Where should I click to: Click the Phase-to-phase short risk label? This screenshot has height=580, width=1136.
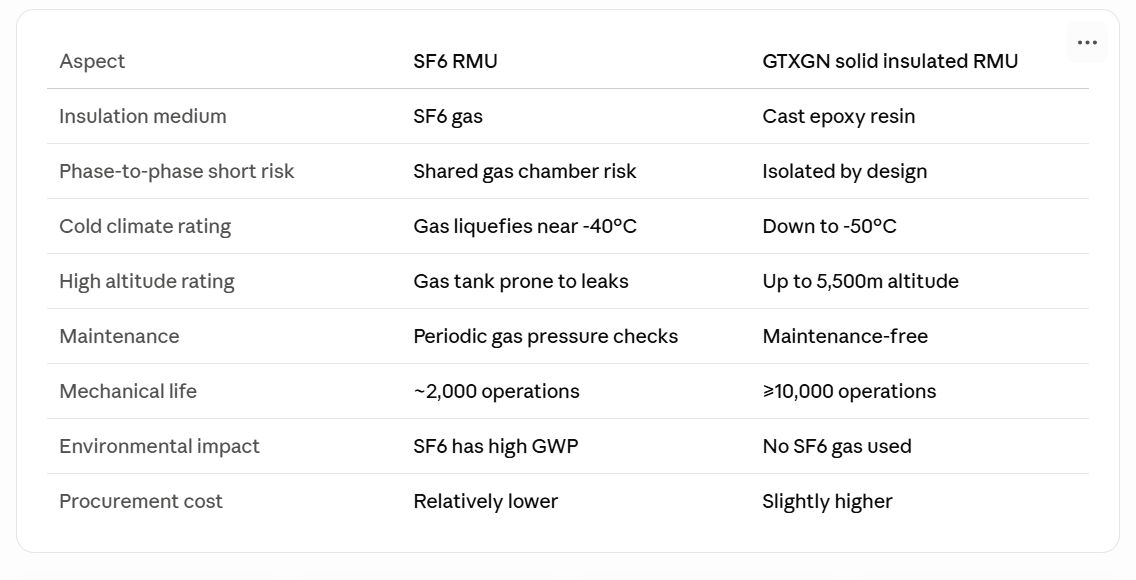177,171
